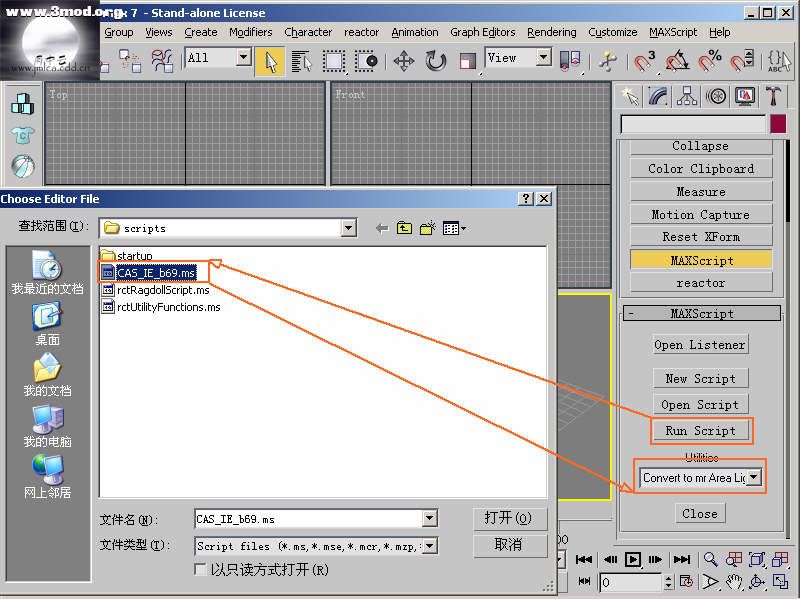The image size is (800, 600).
Task: Expand the scripts folder location dropdown
Action: (x=348, y=228)
